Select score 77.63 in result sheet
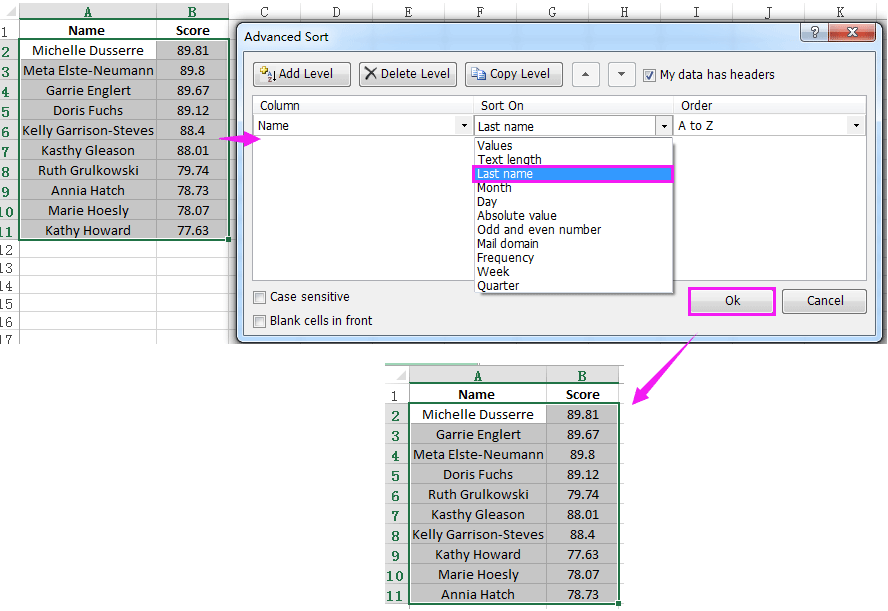 tap(583, 555)
